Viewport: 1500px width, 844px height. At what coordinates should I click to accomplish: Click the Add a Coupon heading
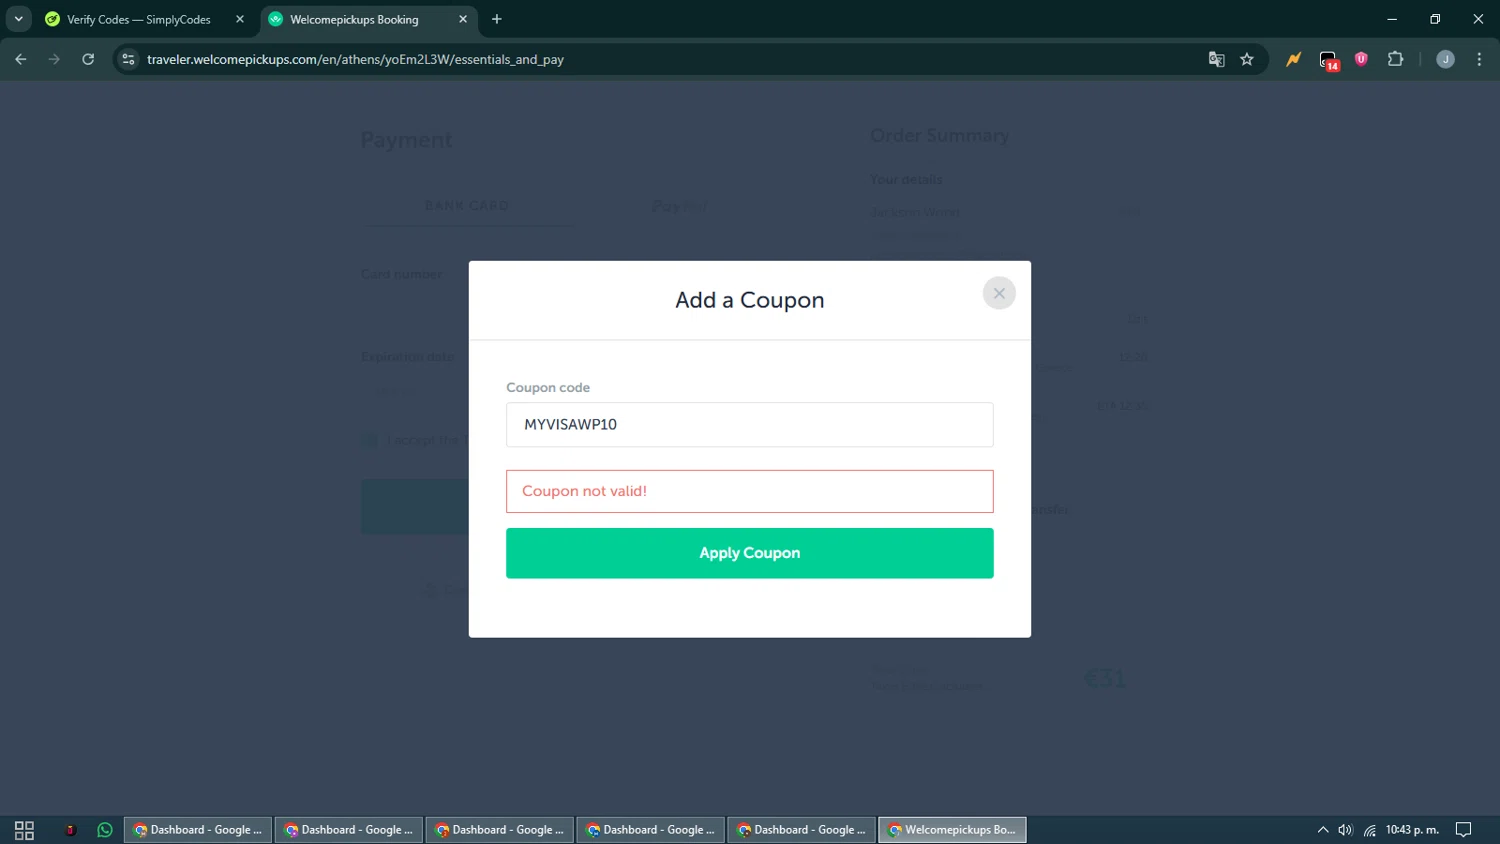(750, 300)
